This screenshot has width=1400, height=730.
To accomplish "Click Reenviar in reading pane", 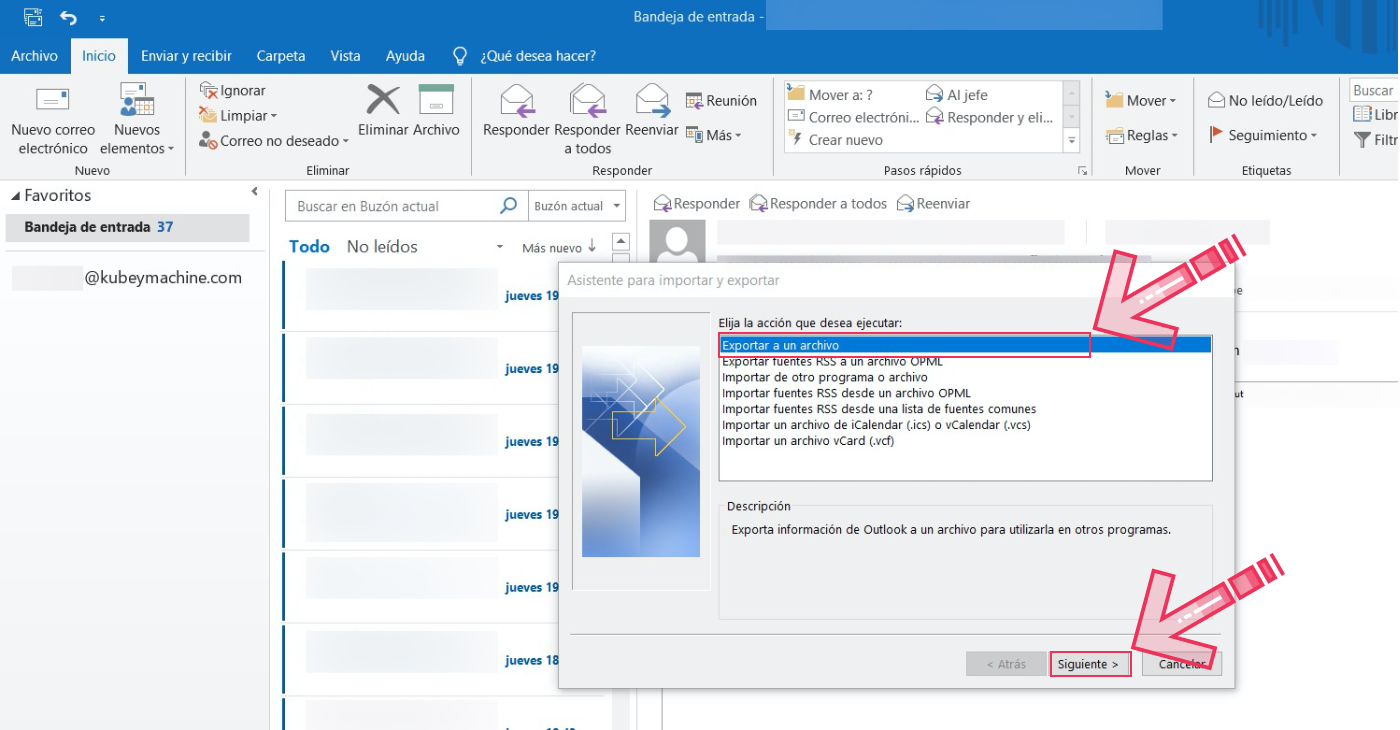I will click(x=933, y=204).
